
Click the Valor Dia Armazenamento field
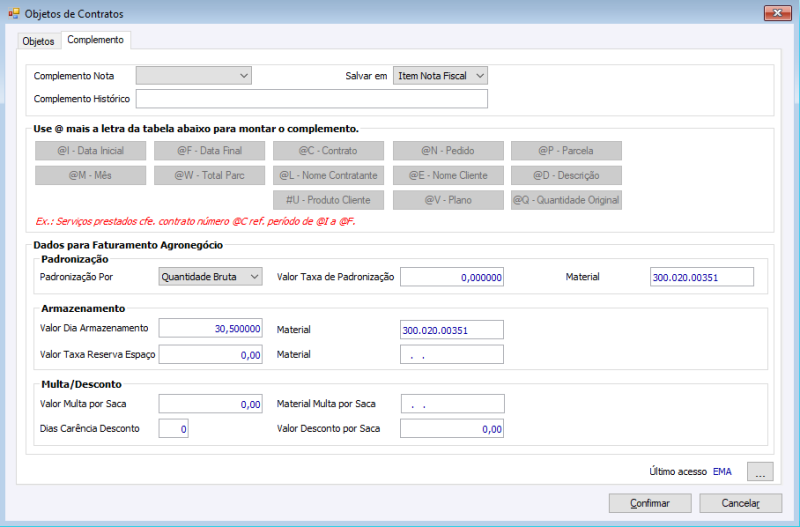click(210, 329)
